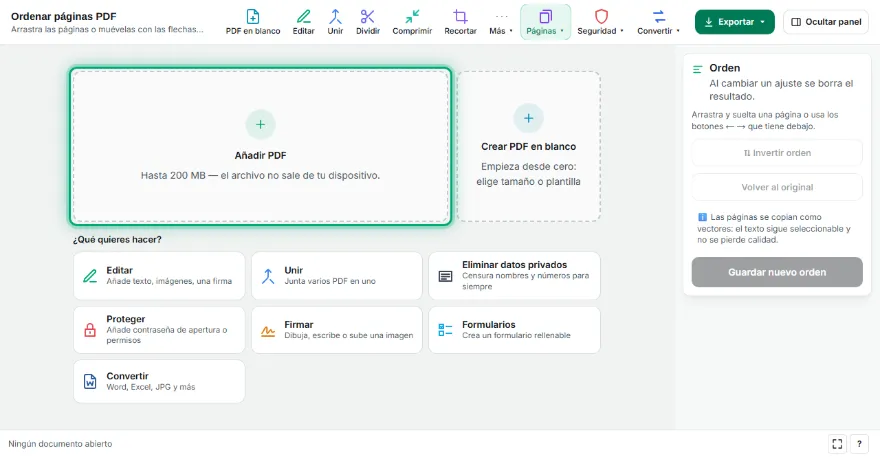Open Eliminar datos privados card
This screenshot has width=880, height=457.
515,276
